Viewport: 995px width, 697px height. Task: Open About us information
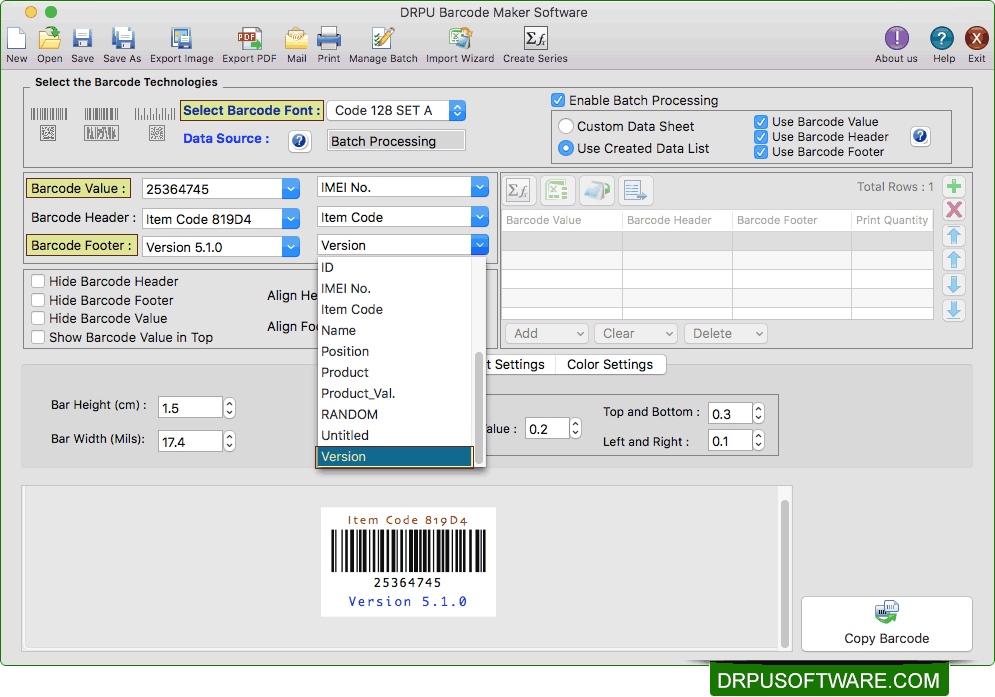tap(897, 39)
